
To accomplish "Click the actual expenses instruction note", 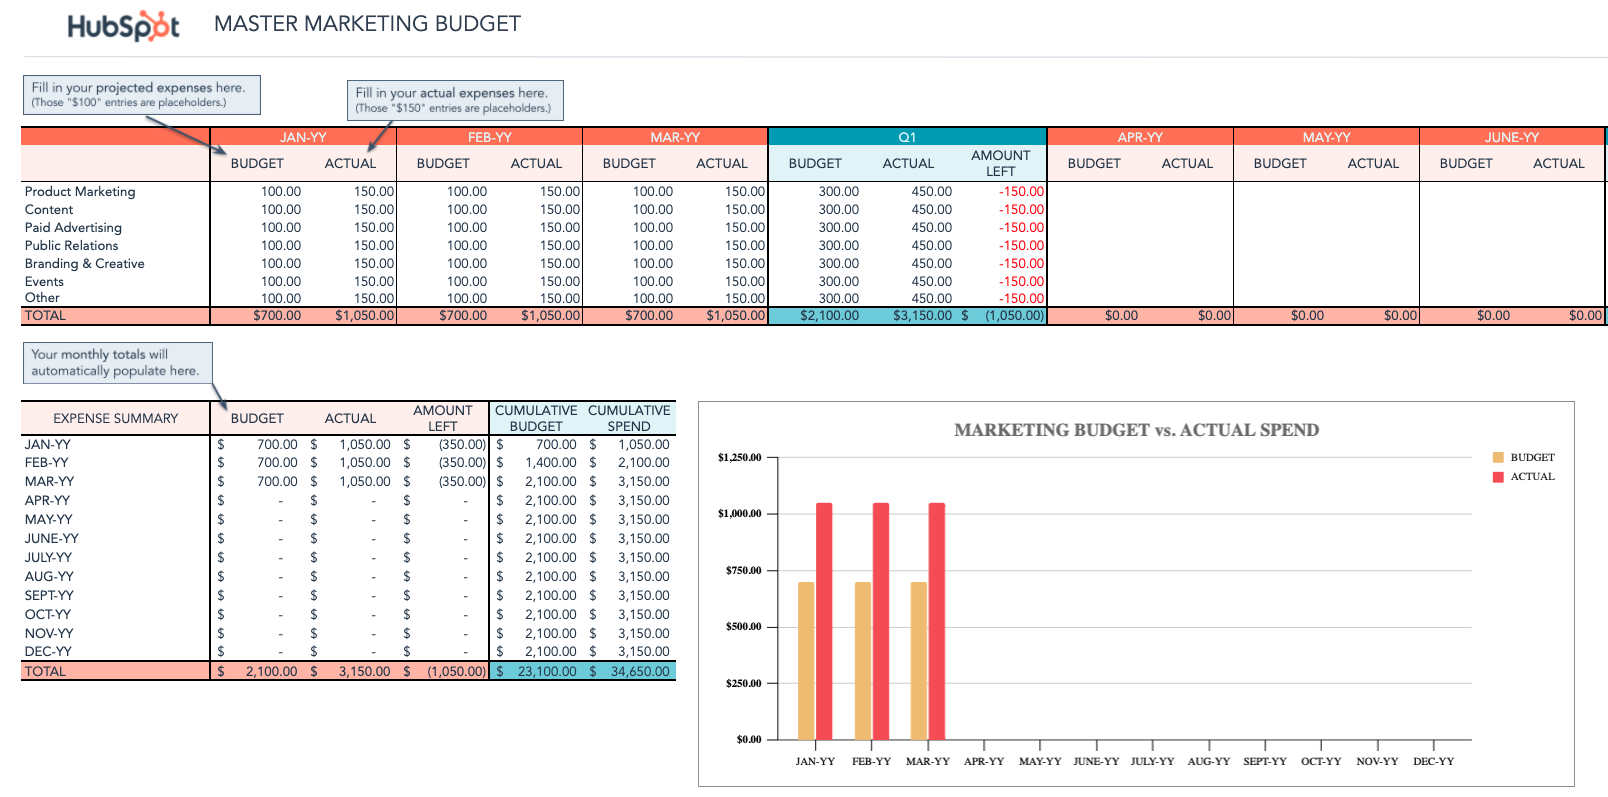I will (x=455, y=100).
